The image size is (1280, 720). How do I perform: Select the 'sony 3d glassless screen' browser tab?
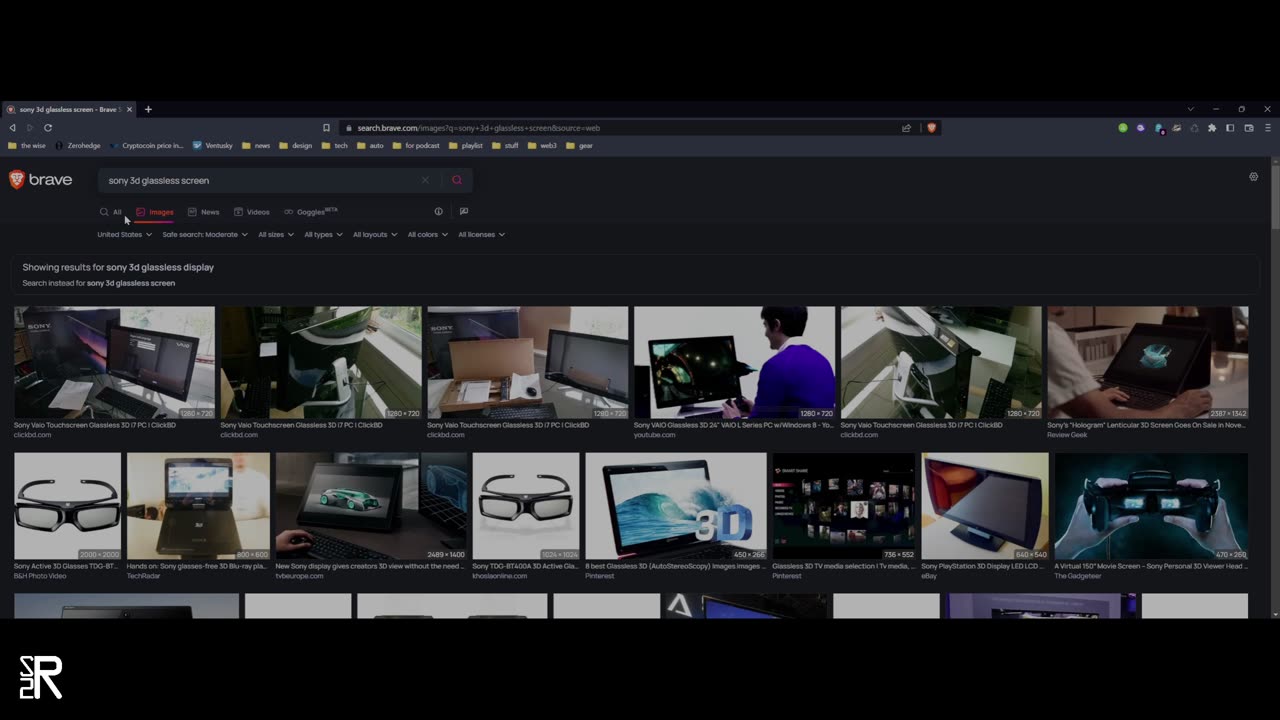[66, 109]
